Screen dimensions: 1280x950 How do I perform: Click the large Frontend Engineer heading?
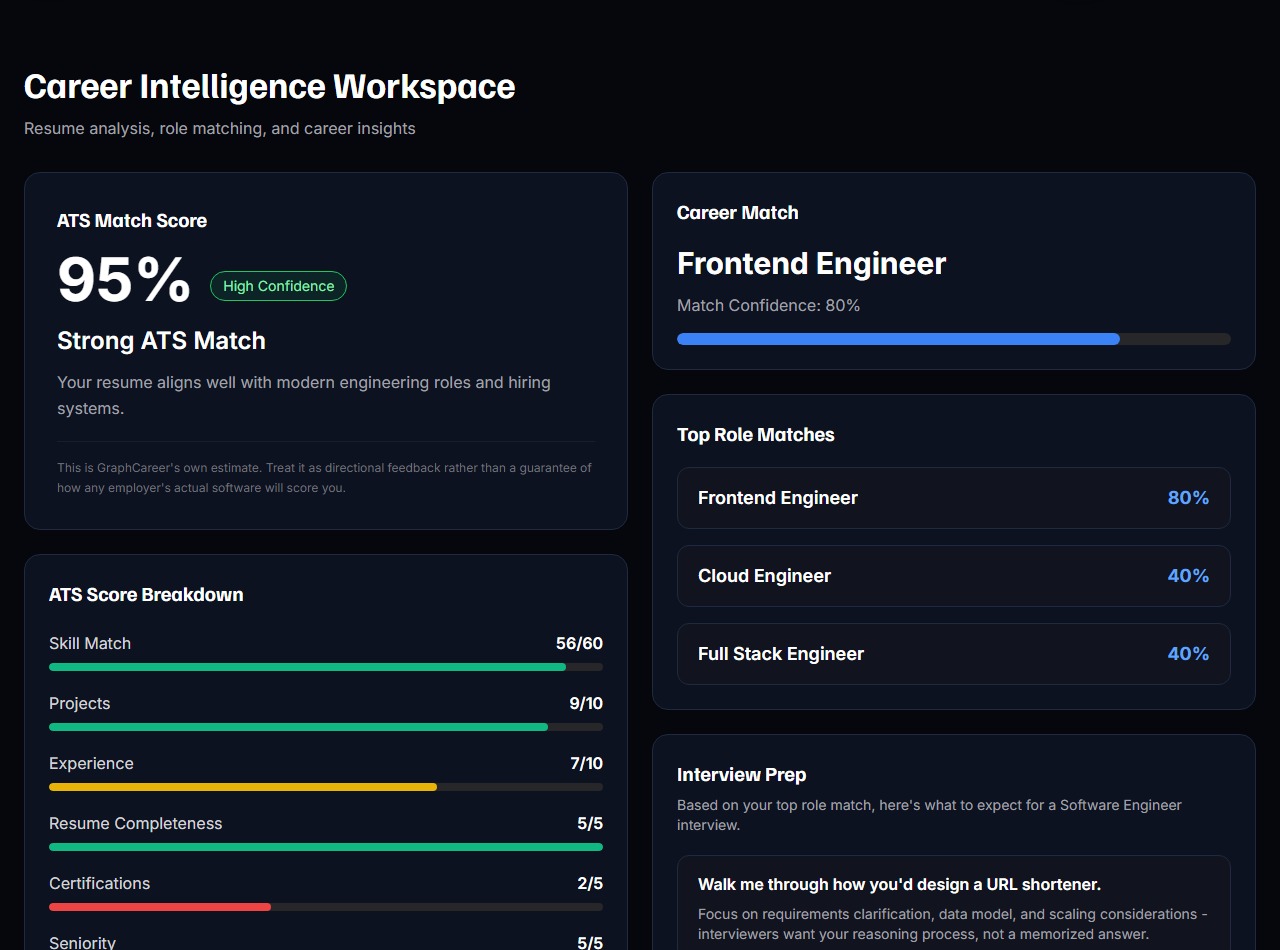811,264
